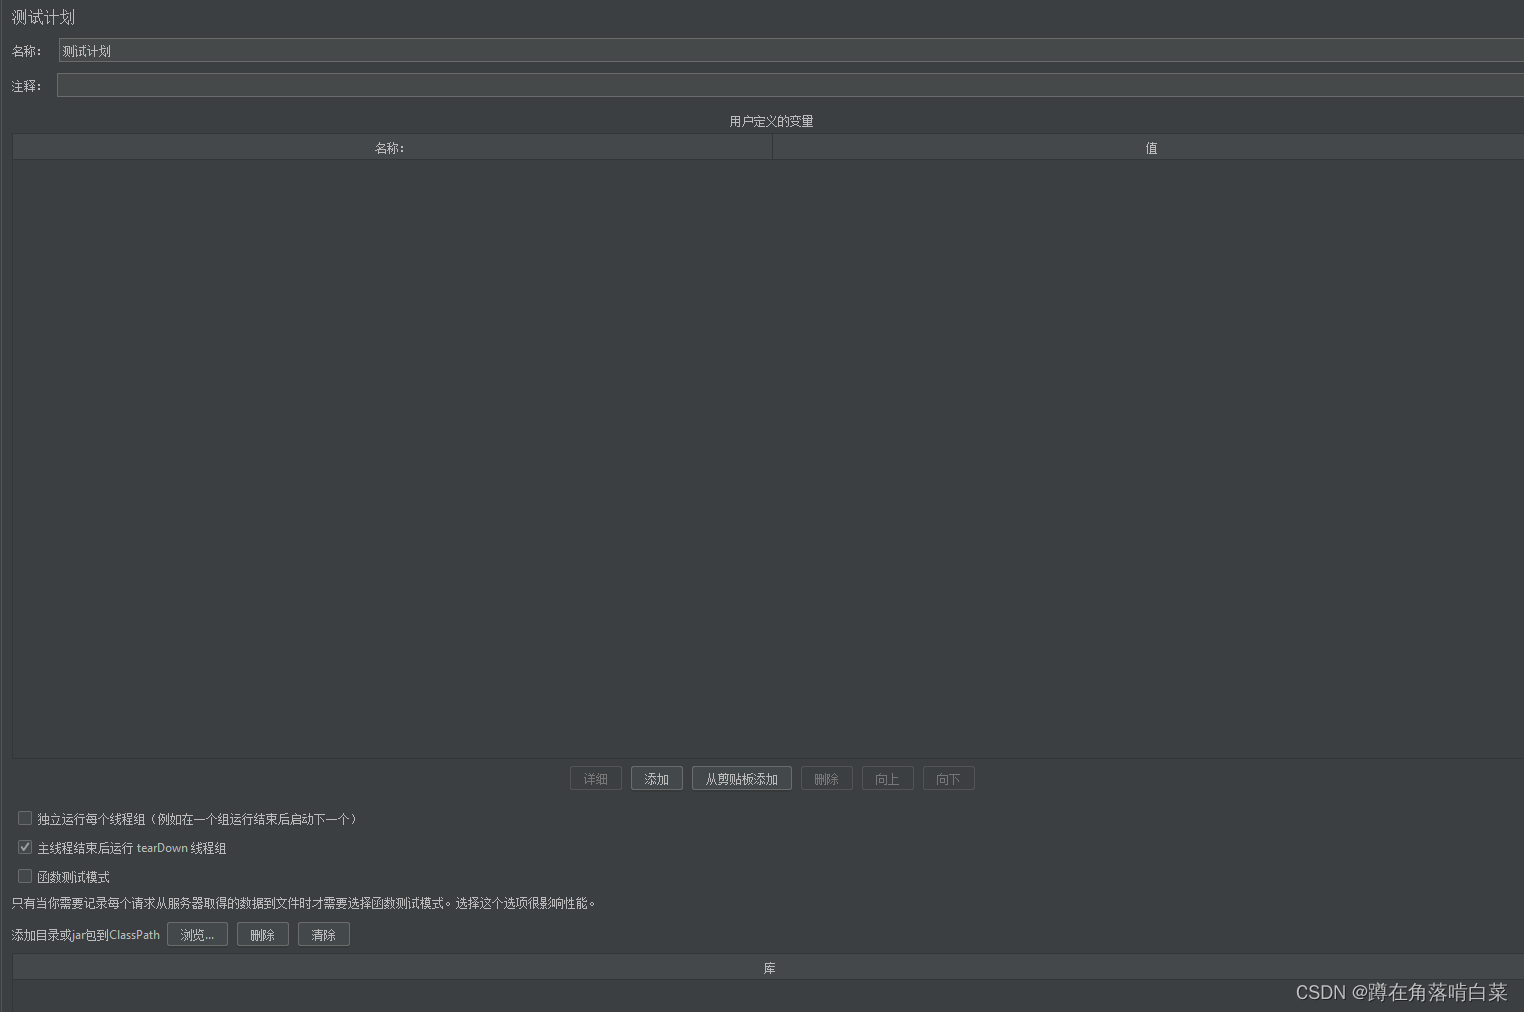Enable 函数测试模式 checkbox

[25, 876]
